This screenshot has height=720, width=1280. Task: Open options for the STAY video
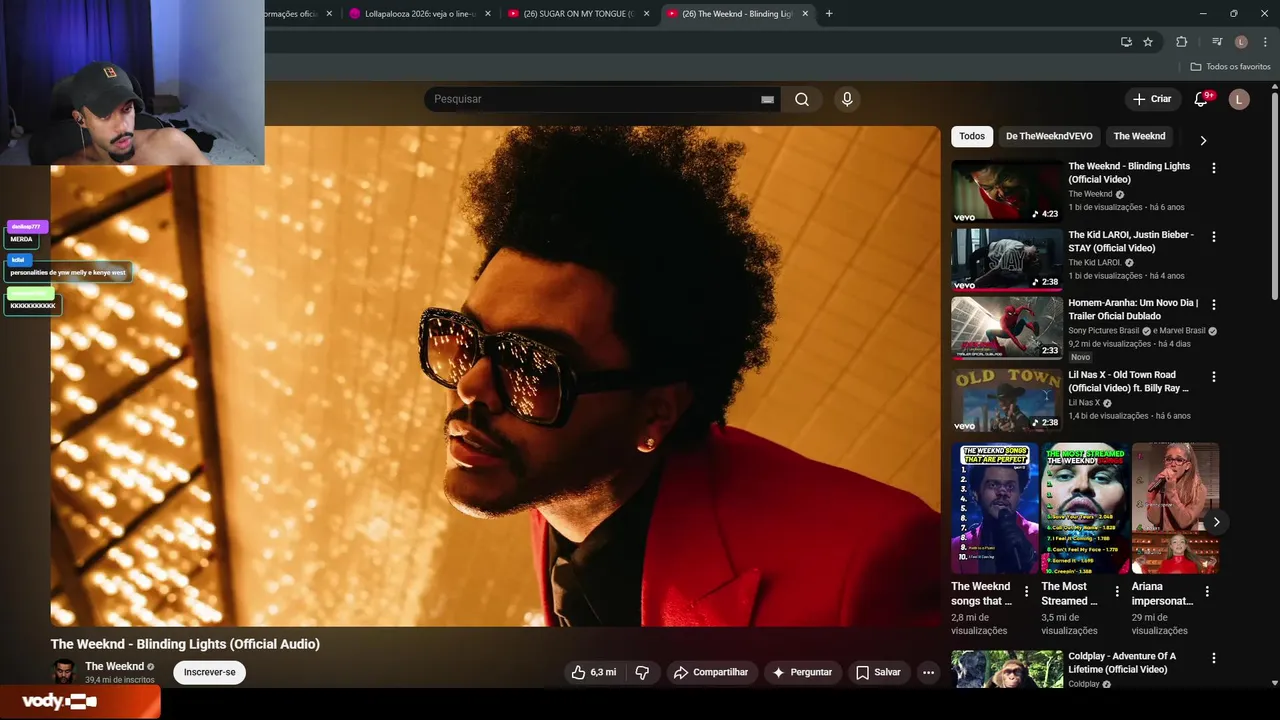[1214, 237]
